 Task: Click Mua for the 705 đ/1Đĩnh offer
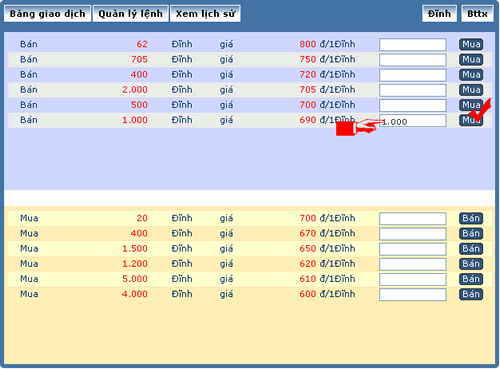pos(471,90)
